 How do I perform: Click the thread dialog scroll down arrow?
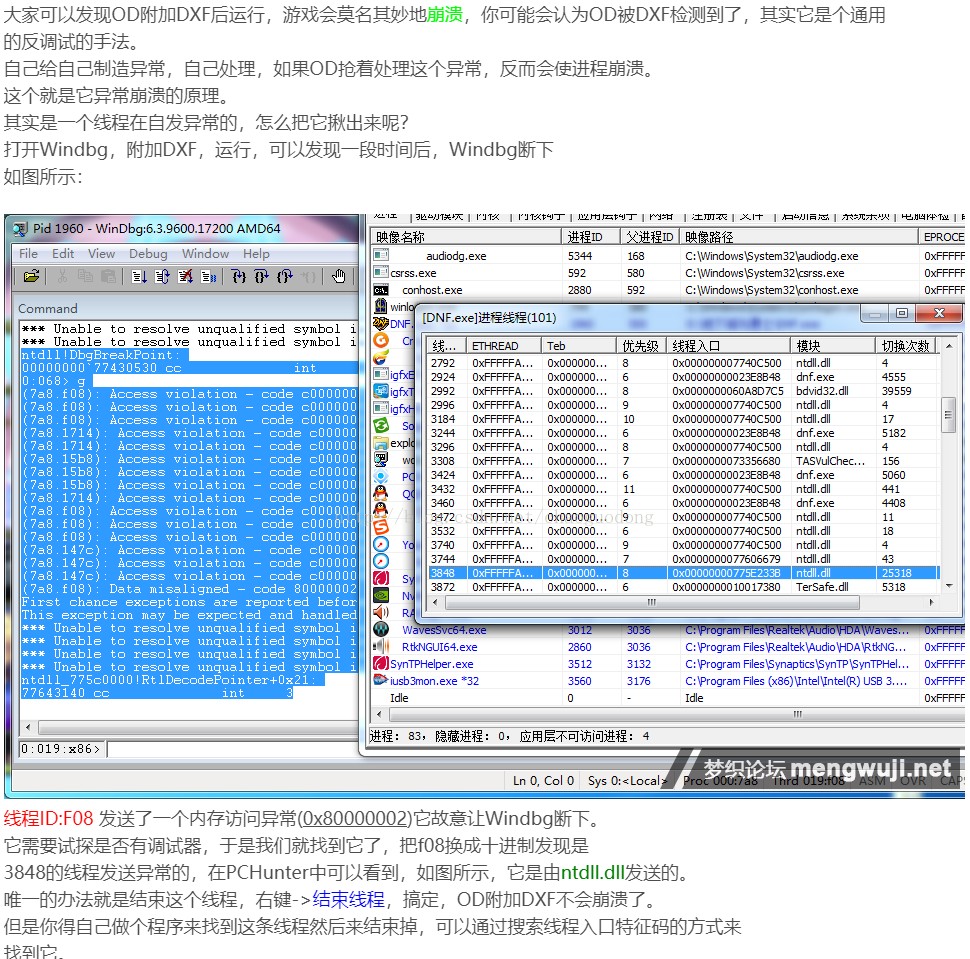948,586
